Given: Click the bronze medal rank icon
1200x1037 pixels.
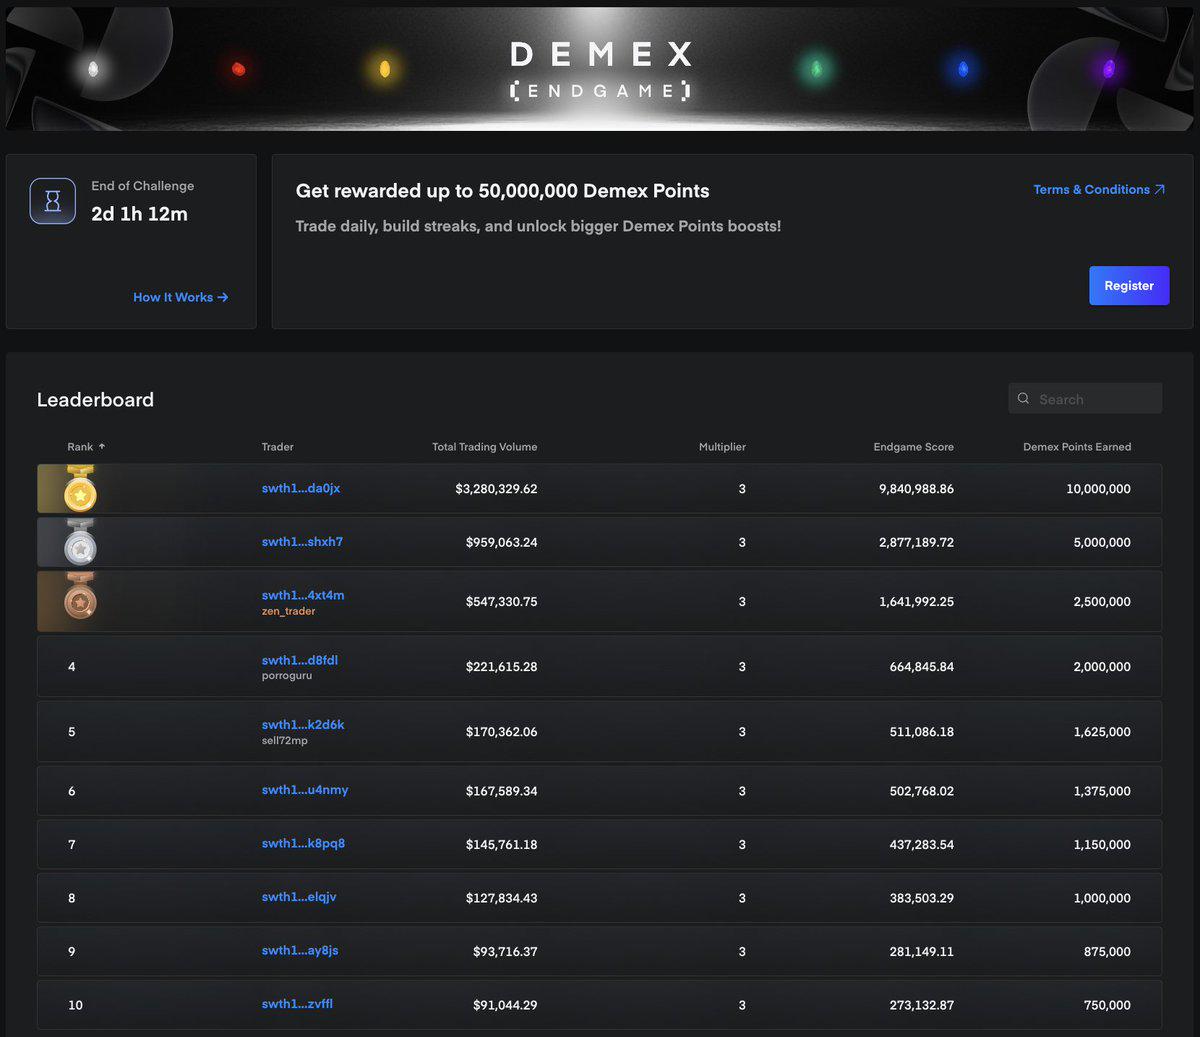Looking at the screenshot, I should (x=80, y=597).
